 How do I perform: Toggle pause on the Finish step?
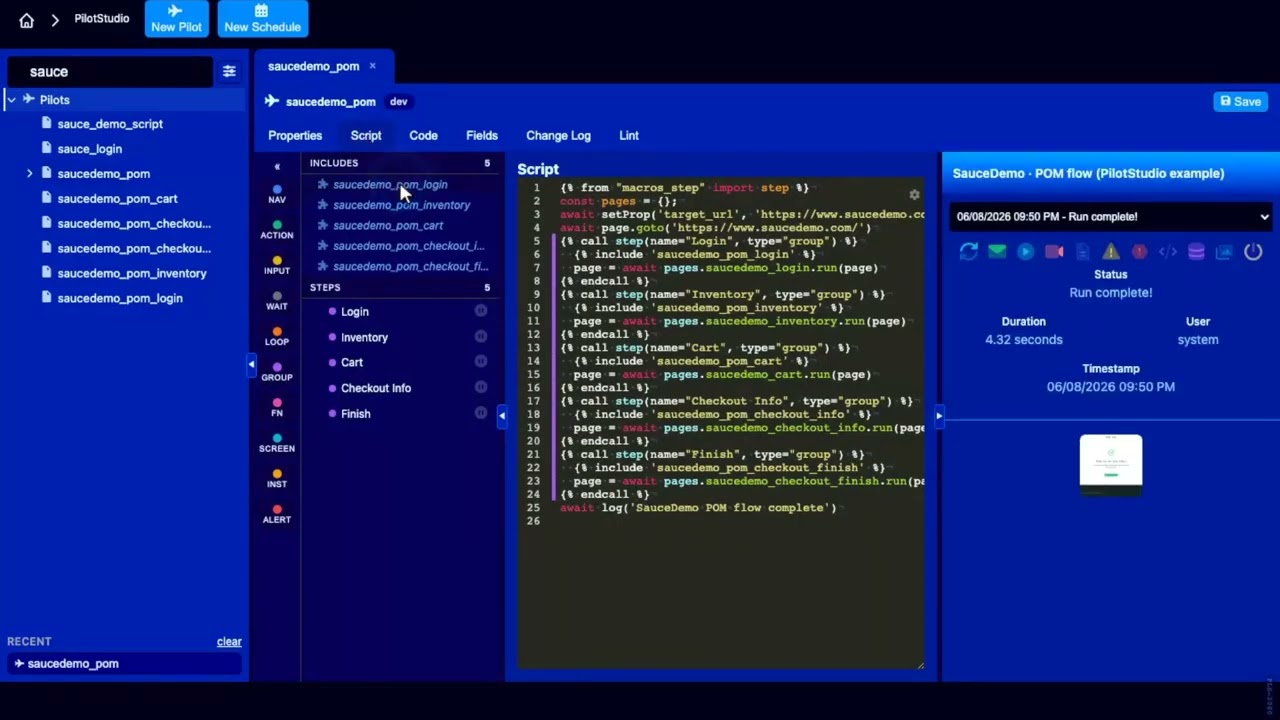click(481, 412)
